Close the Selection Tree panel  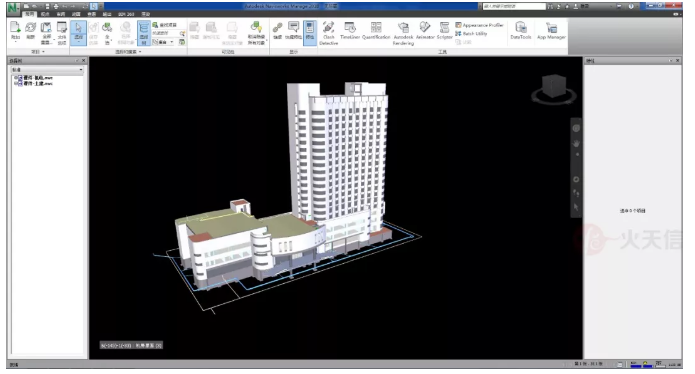point(84,60)
